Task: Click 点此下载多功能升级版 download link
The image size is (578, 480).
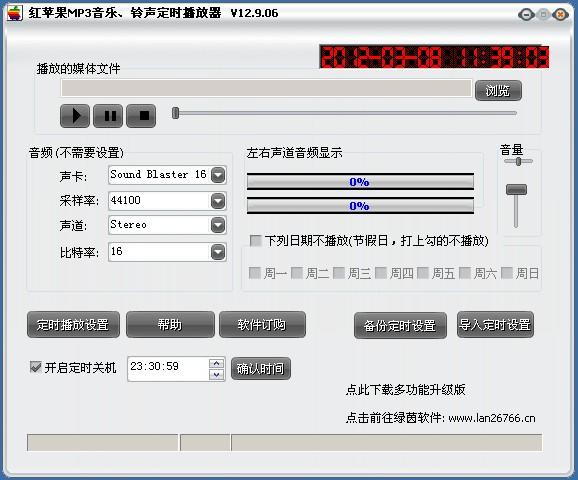Action: click(405, 390)
